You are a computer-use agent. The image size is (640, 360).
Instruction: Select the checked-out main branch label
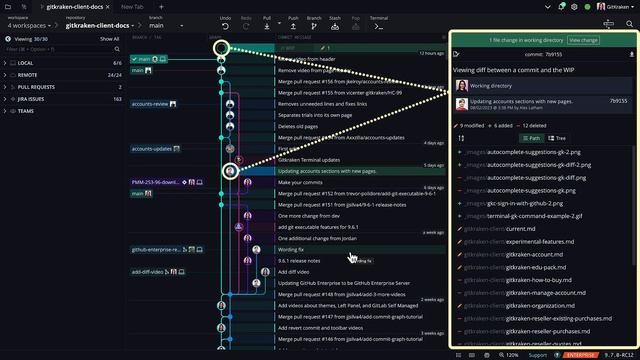point(149,59)
